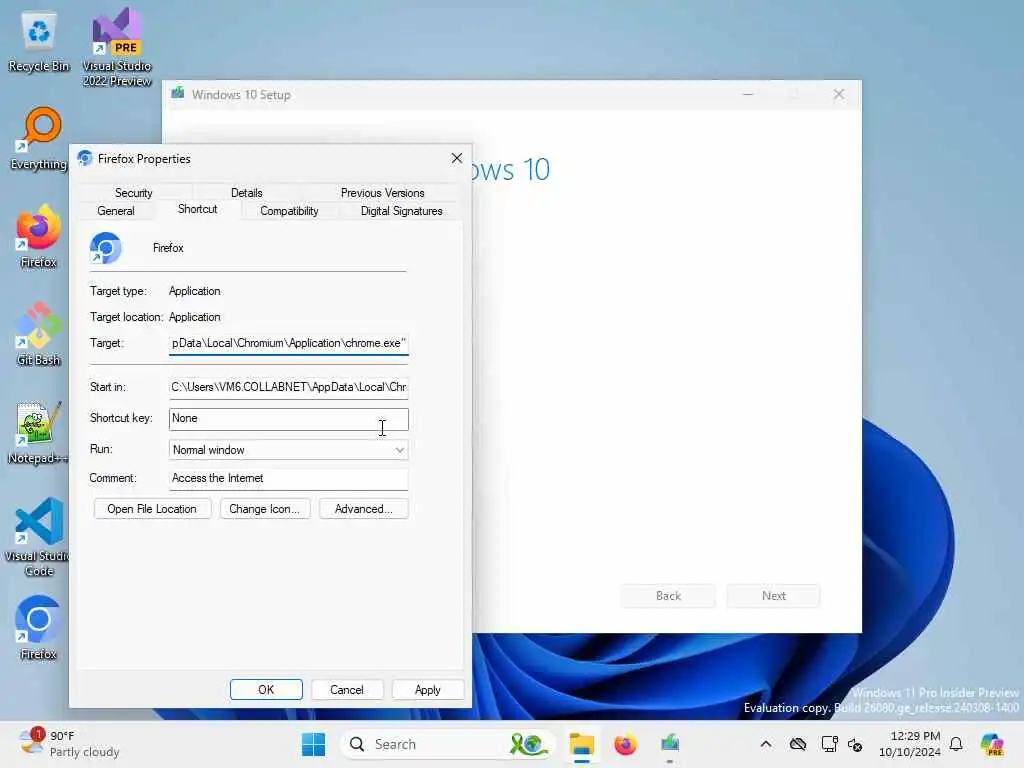Image resolution: width=1024 pixels, height=768 pixels.
Task: Switch to the Security tab
Action: click(133, 193)
